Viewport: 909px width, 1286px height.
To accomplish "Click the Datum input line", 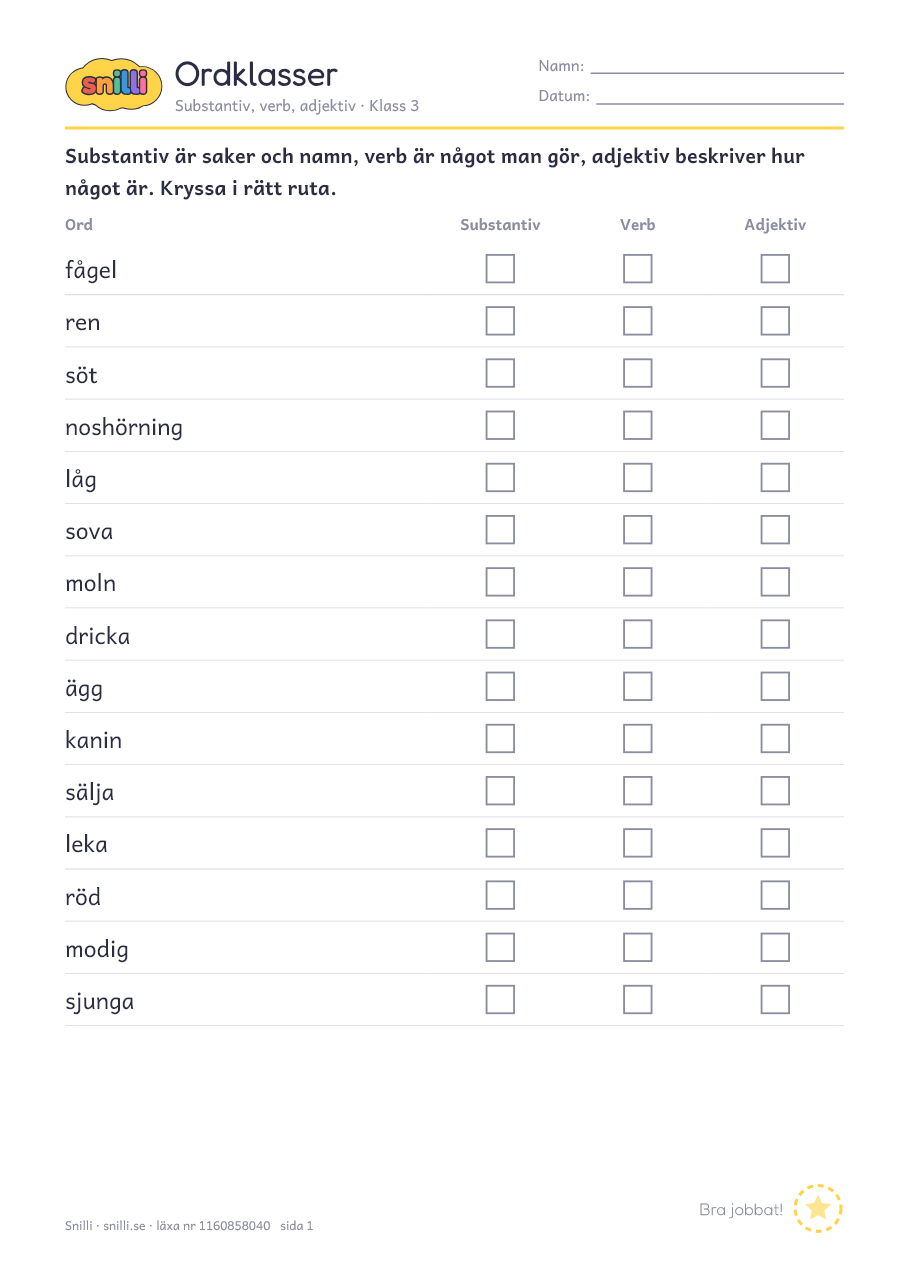I will [720, 103].
